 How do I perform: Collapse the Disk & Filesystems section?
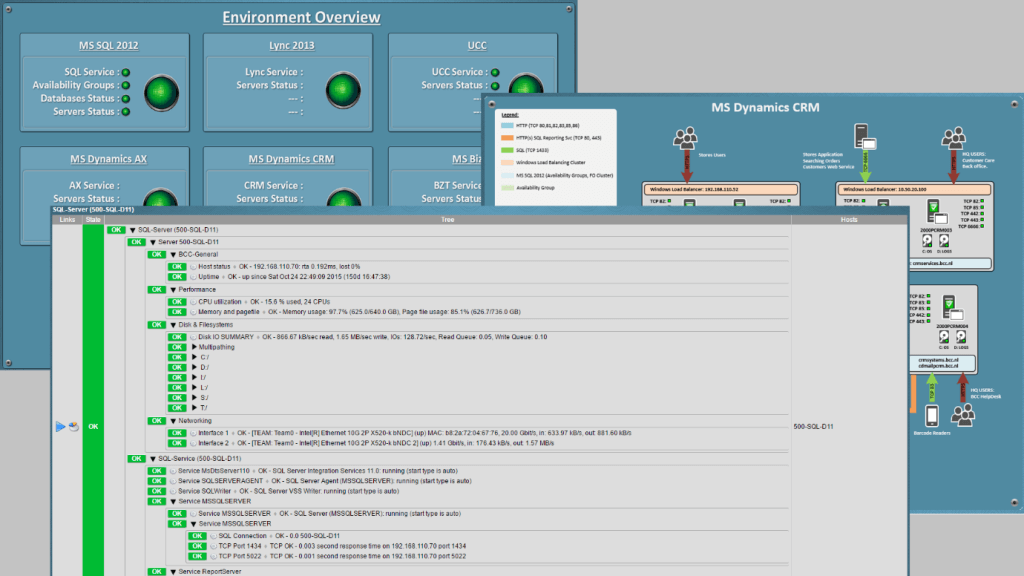173,325
